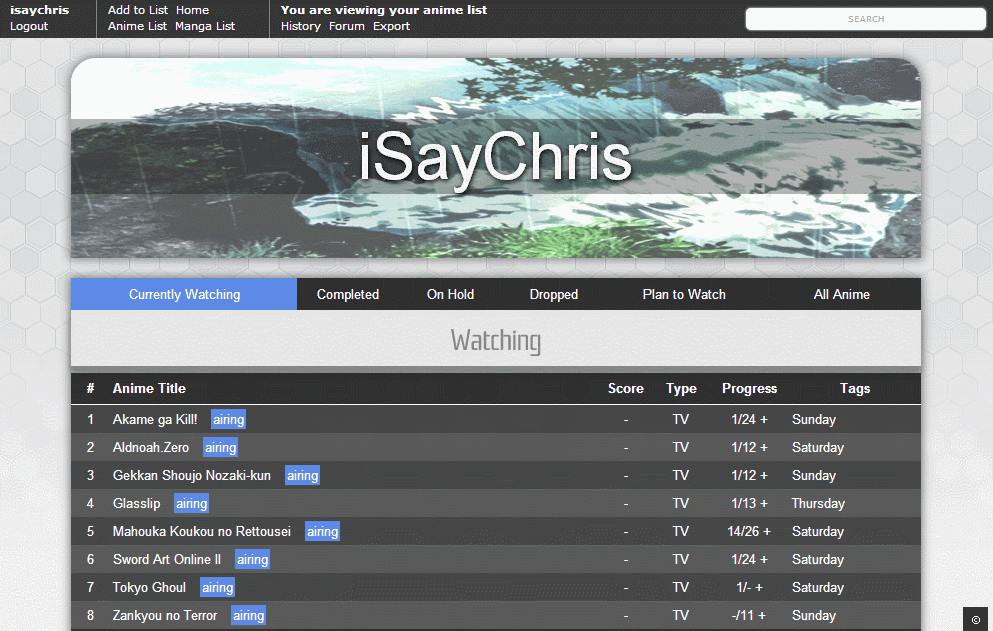Click the Logout link
Image resolution: width=993 pixels, height=631 pixels.
29,27
